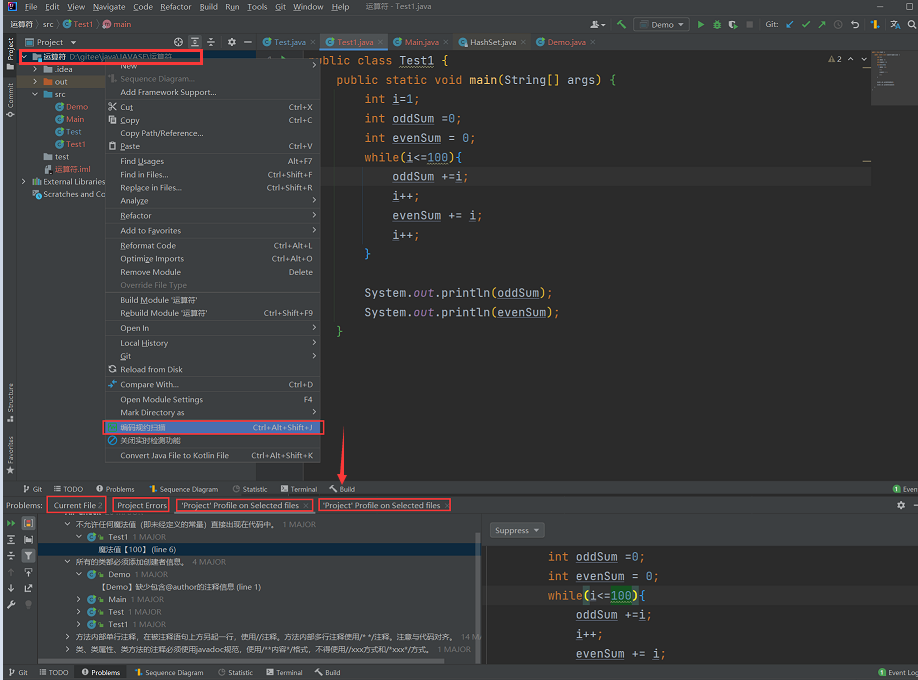The height and width of the screenshot is (680, 918).
Task: Rerun inspection with green double-arrow icon
Action: tap(11, 523)
